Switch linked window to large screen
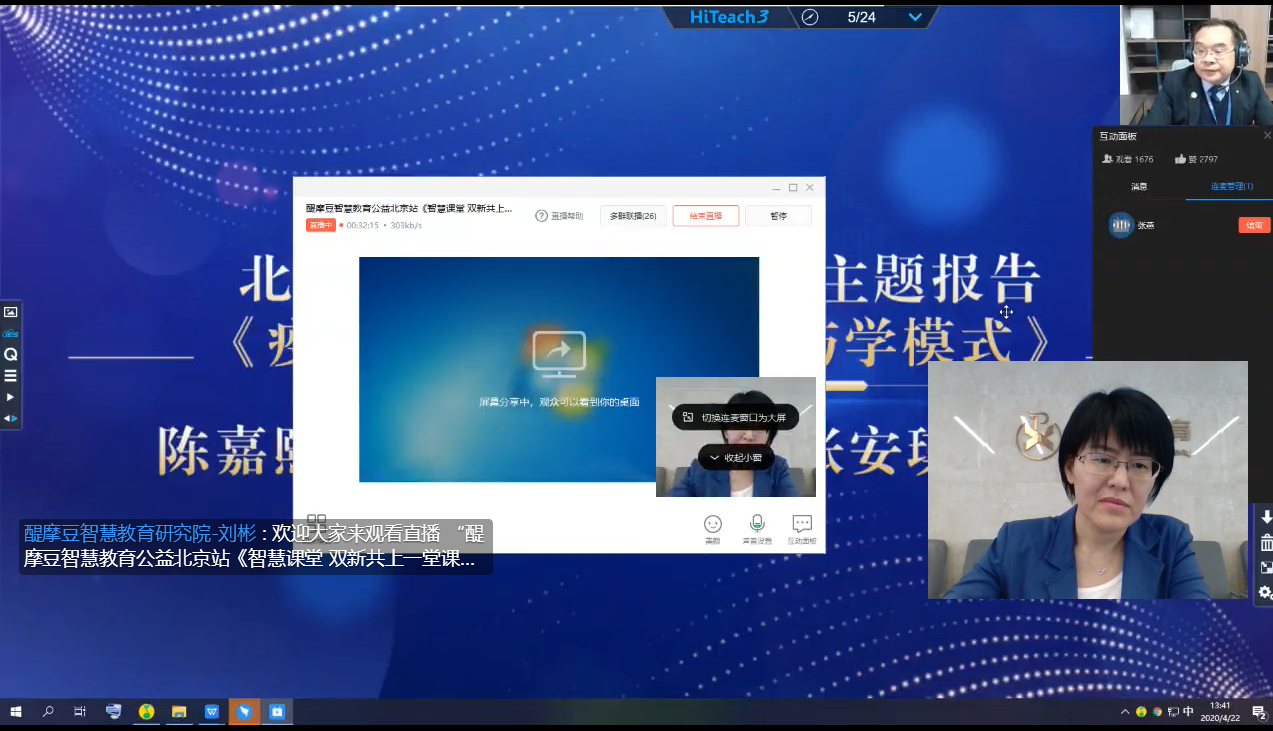1273x731 pixels. point(735,417)
